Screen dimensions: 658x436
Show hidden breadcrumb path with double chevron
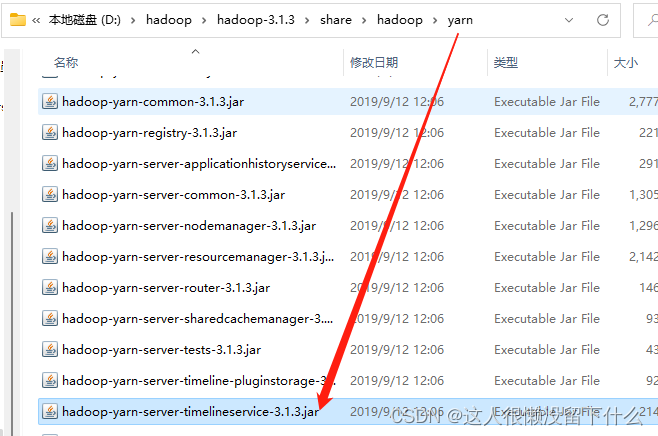[36, 20]
